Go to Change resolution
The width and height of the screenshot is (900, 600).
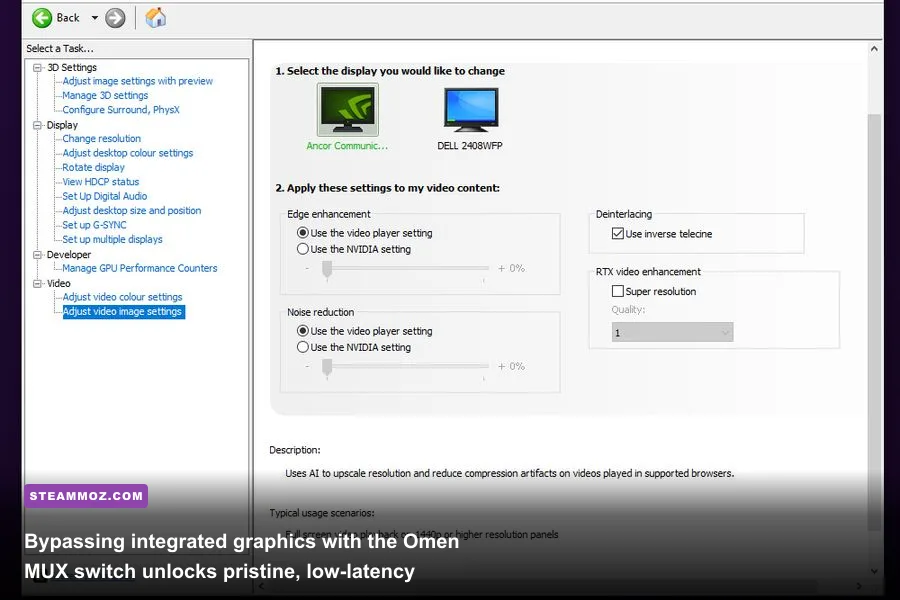[102, 139]
